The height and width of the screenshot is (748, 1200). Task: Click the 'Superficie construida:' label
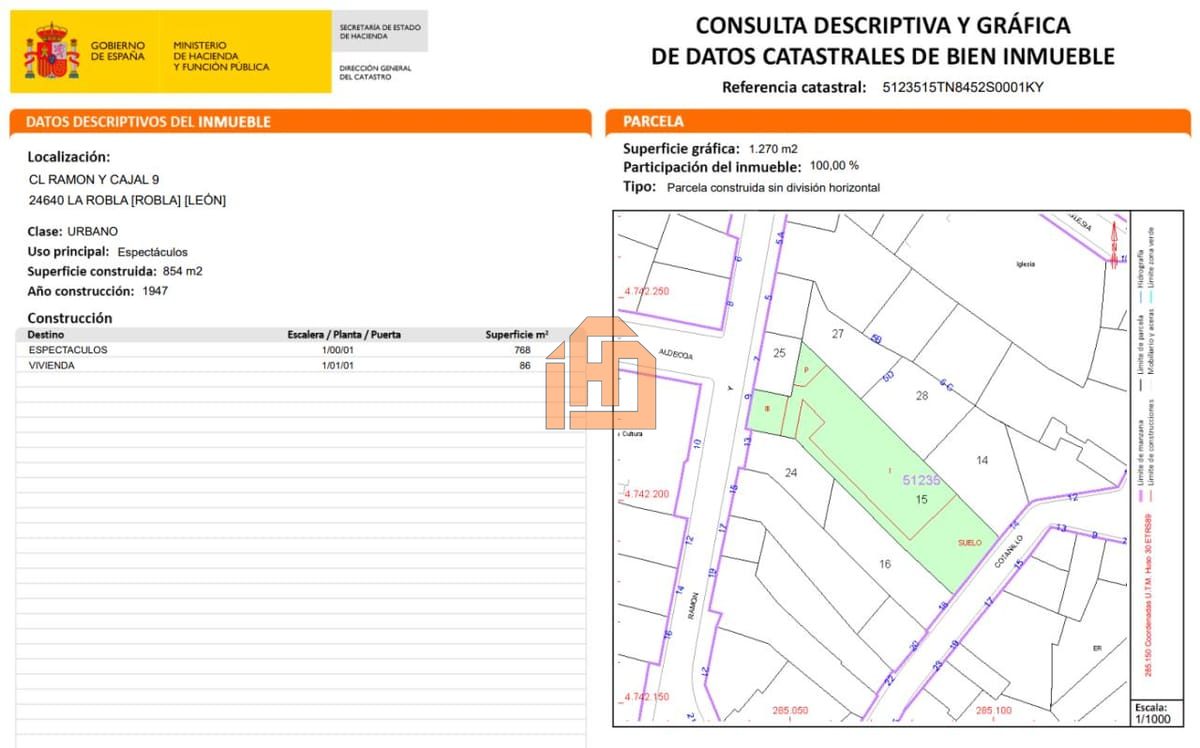[92, 271]
